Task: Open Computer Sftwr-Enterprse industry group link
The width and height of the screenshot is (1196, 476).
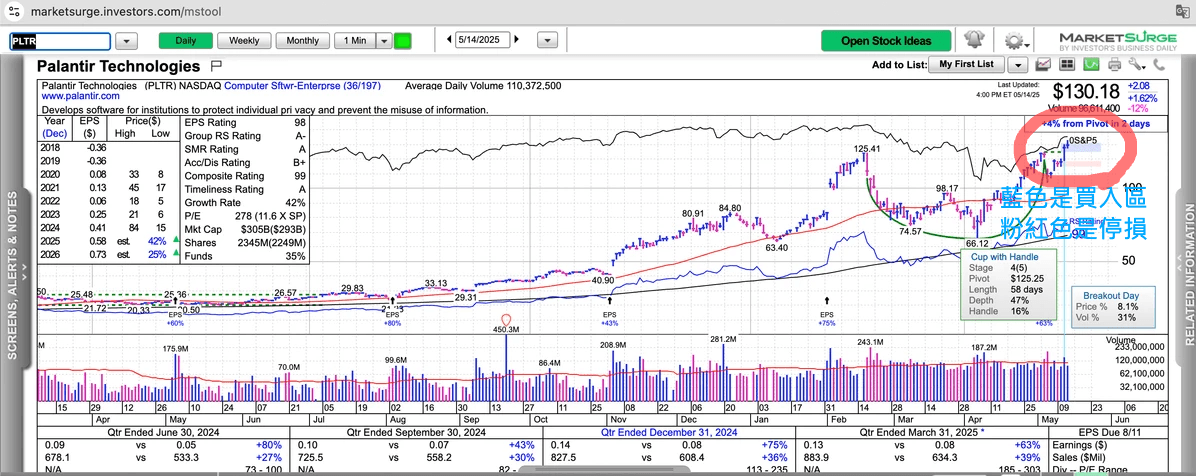Action: pyautogui.click(x=302, y=86)
